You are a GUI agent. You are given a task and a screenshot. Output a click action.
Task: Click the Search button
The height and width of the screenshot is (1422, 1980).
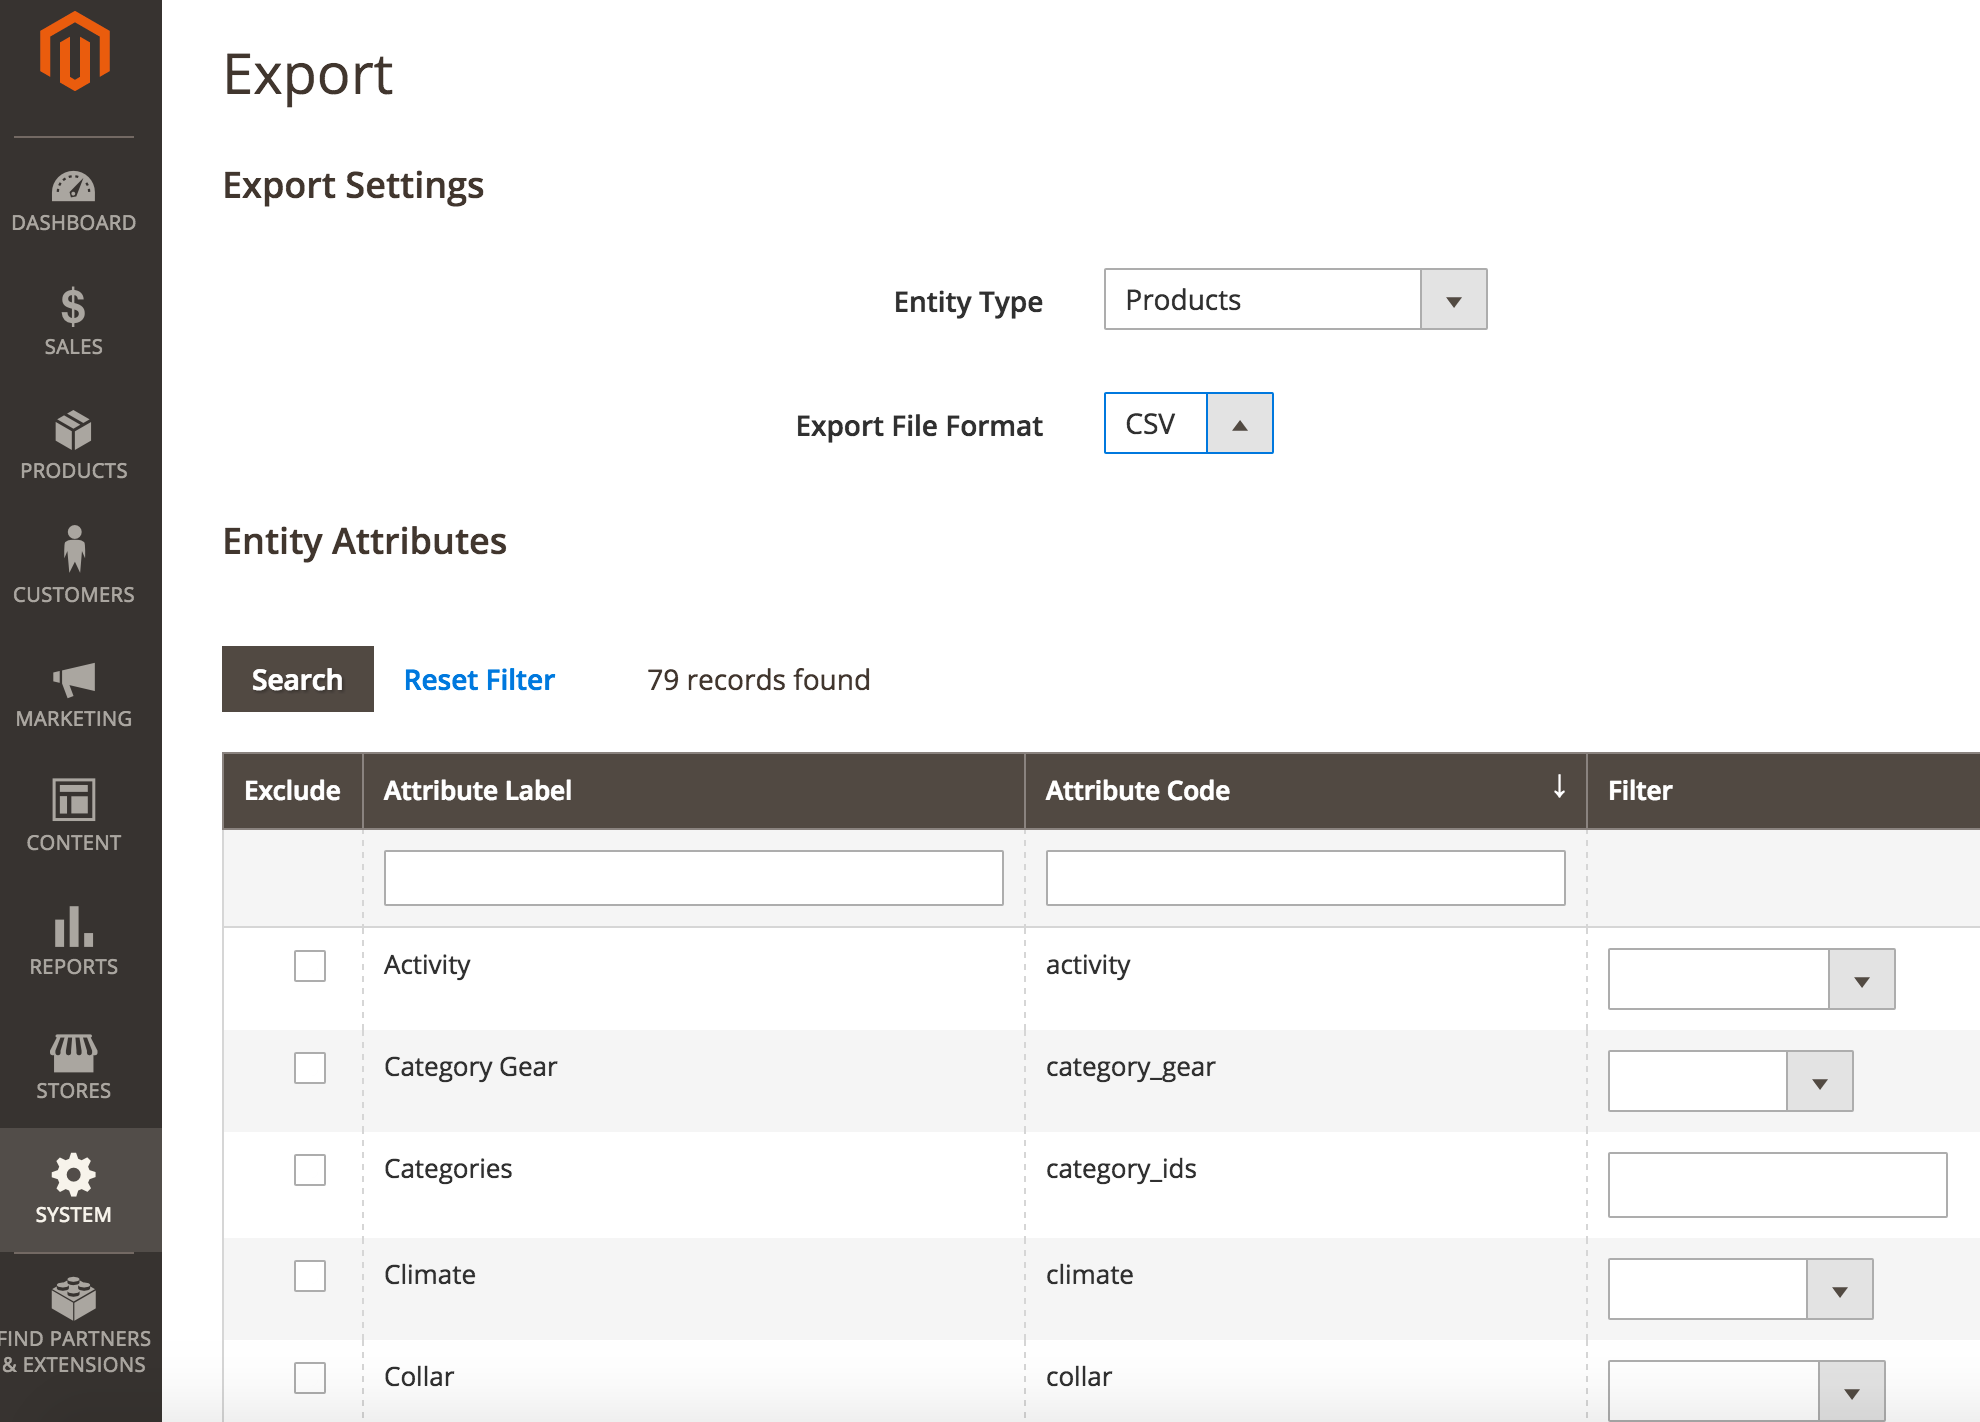297,679
